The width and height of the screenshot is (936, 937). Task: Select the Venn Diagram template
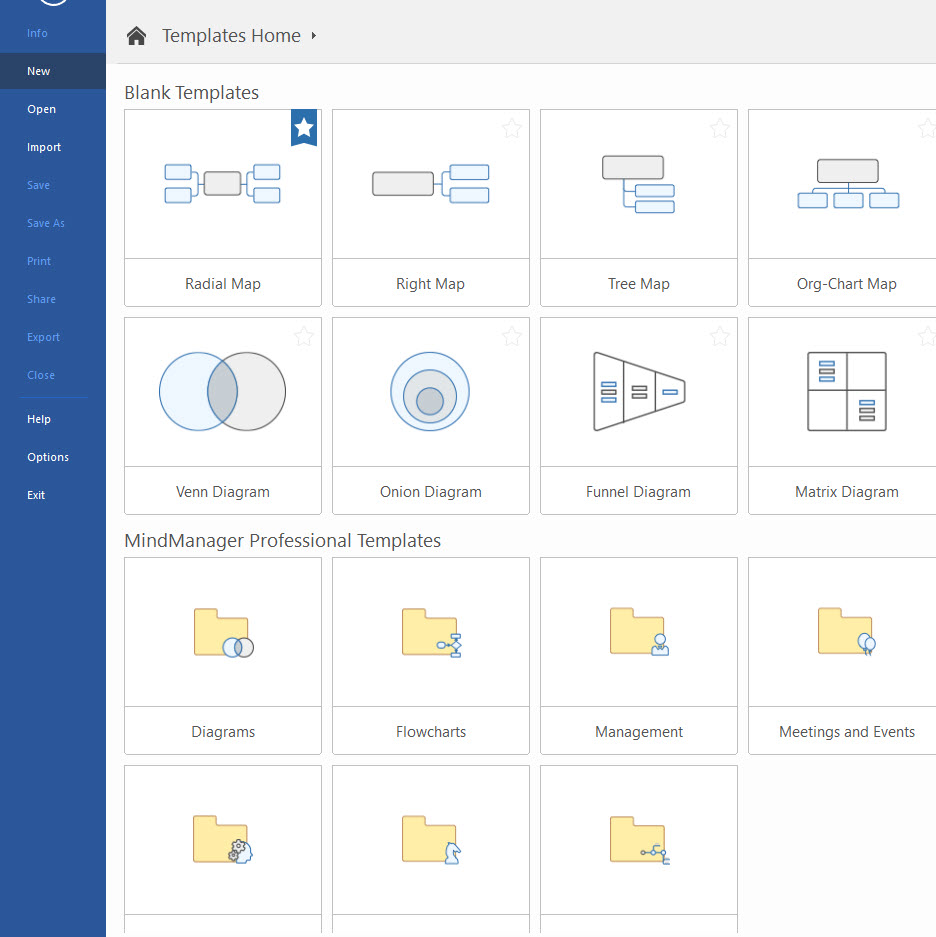click(223, 415)
